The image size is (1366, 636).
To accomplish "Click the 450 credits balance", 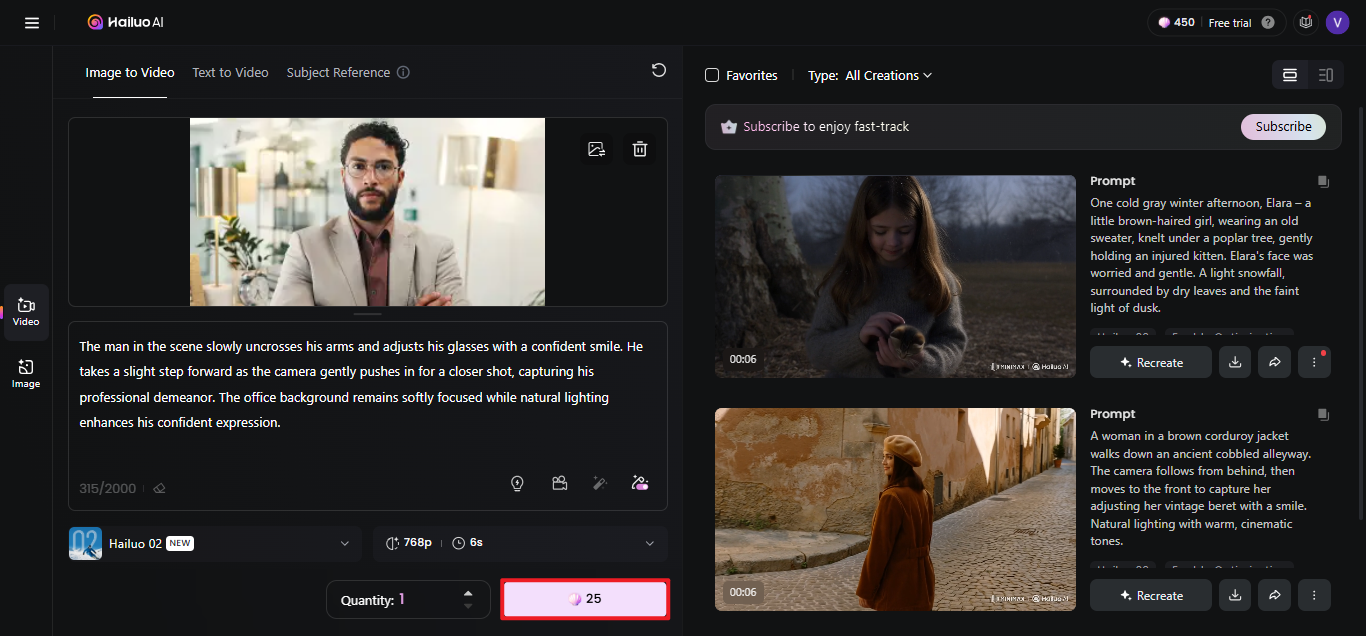I will (1176, 22).
